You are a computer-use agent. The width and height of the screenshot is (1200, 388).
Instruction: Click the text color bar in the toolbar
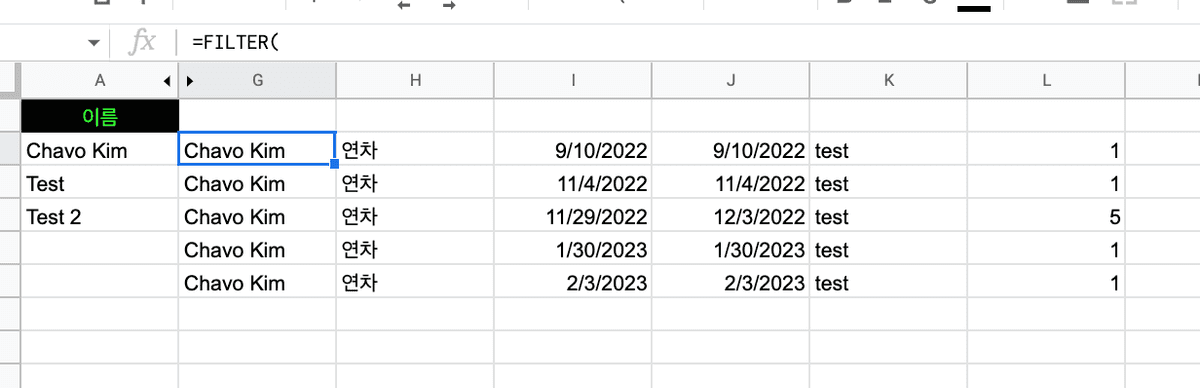pos(973,8)
